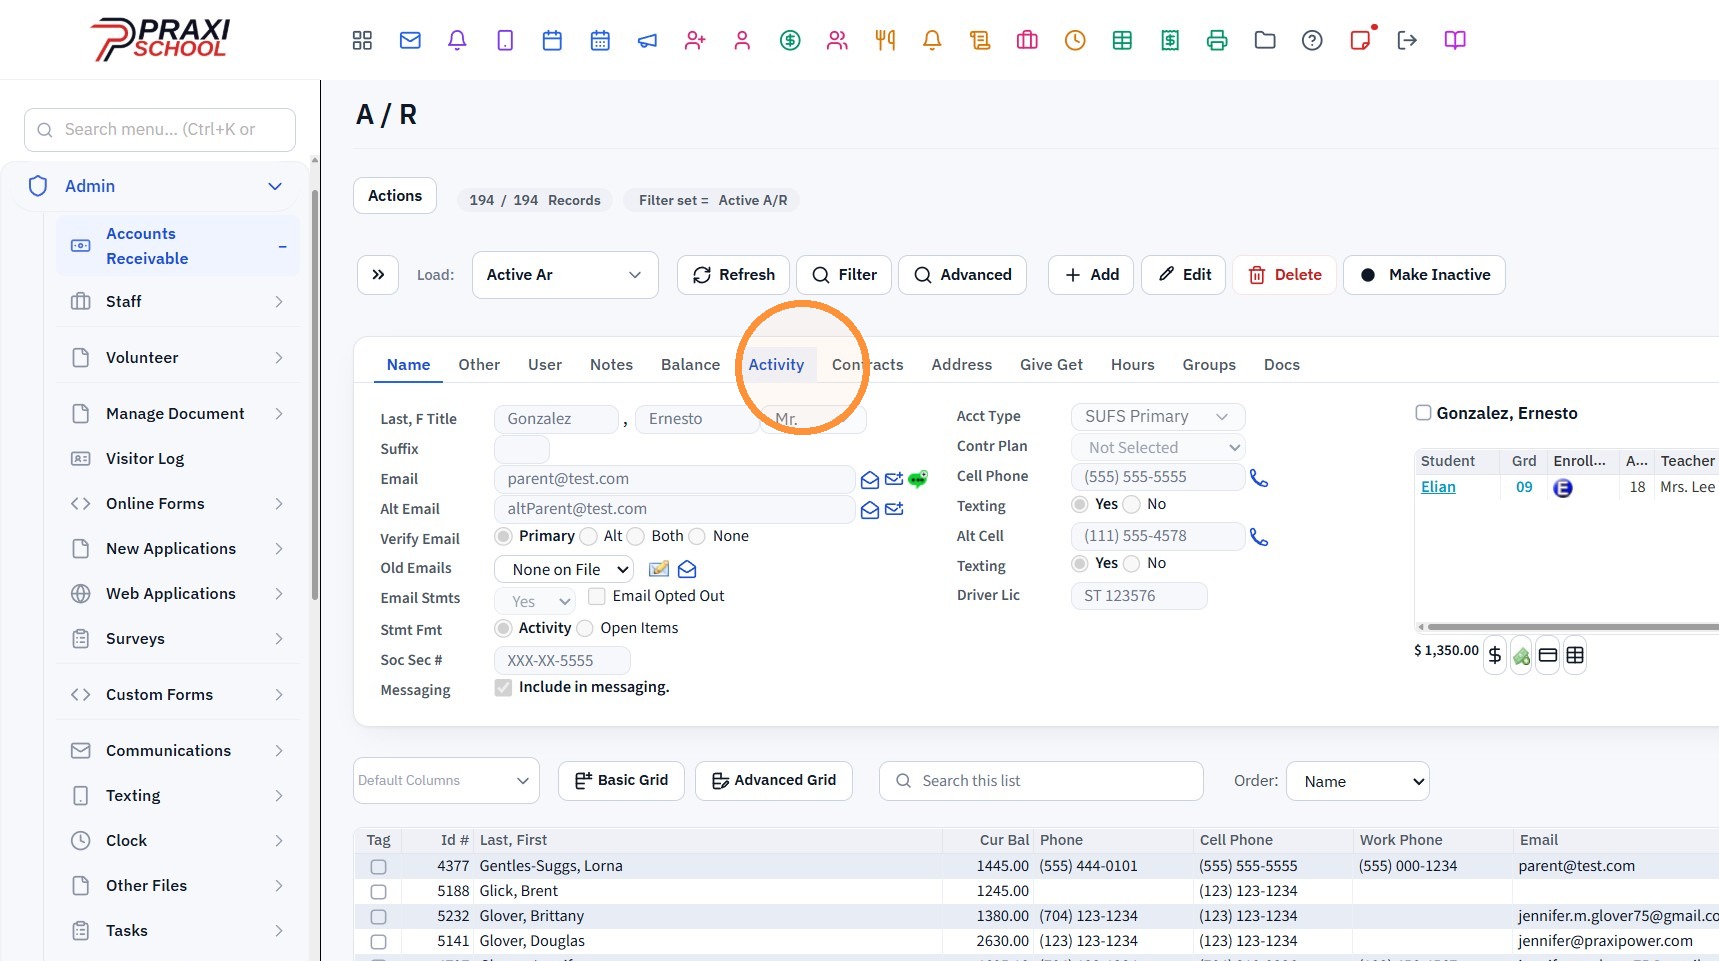Switch to the Activity tab

pyautogui.click(x=776, y=365)
